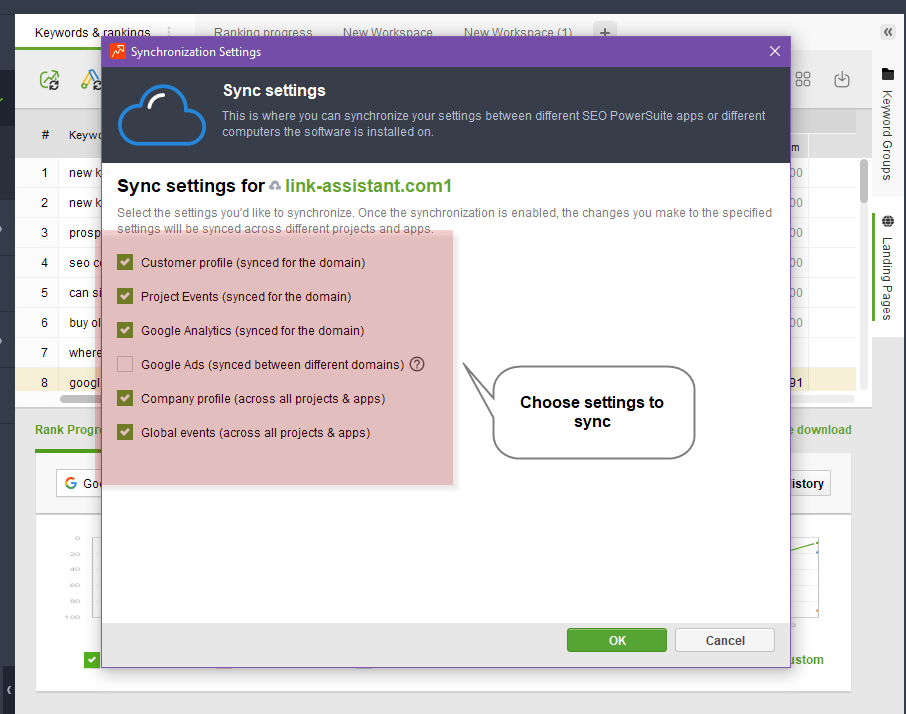The image size is (906, 714).
Task: Open the Google search engine dropdown in Rank Progress
Action: click(79, 483)
